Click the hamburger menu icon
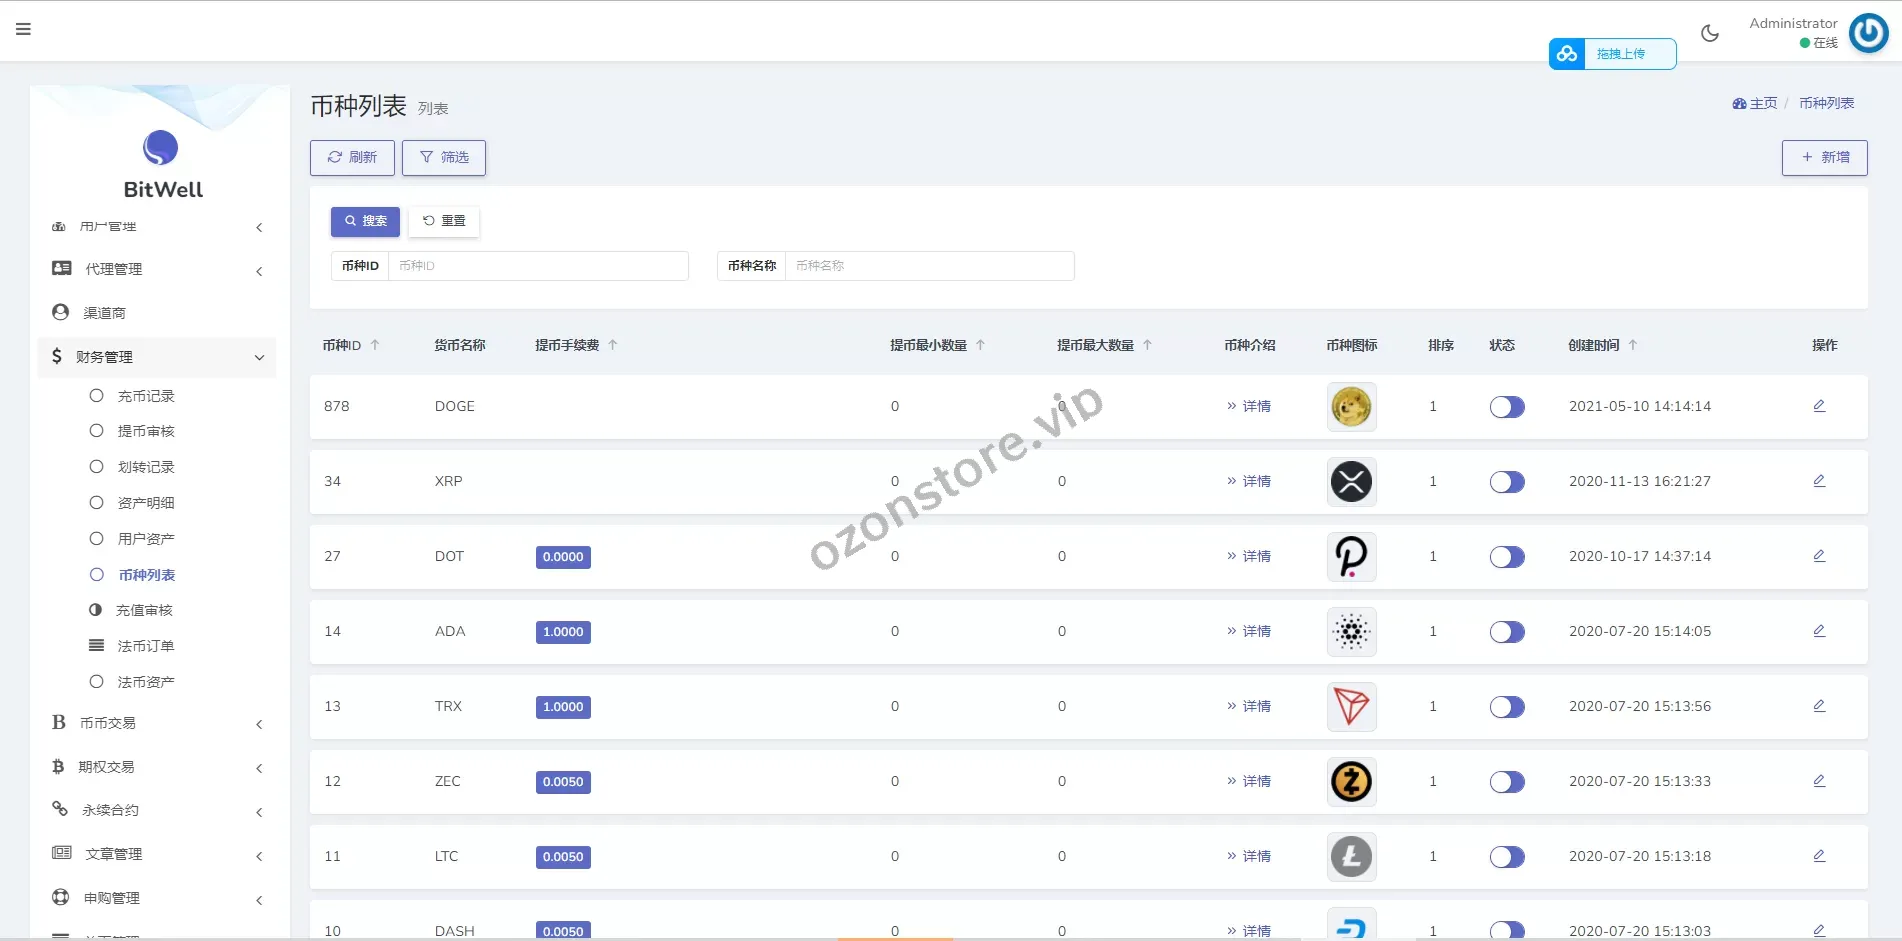Image resolution: width=1902 pixels, height=941 pixels. (23, 29)
